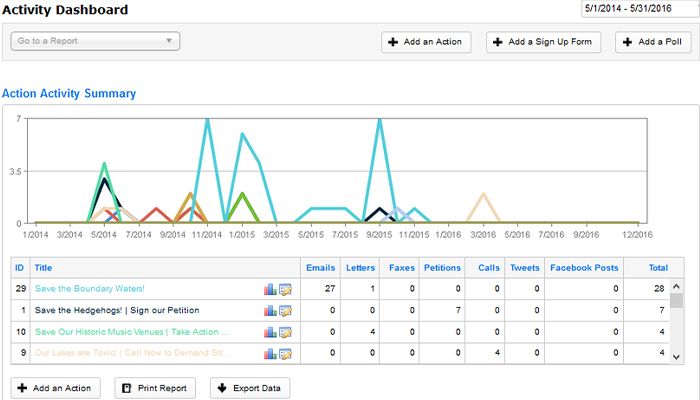Open bar chart icon for Save the Hedgehogs
The image size is (700, 400).
tap(270, 311)
